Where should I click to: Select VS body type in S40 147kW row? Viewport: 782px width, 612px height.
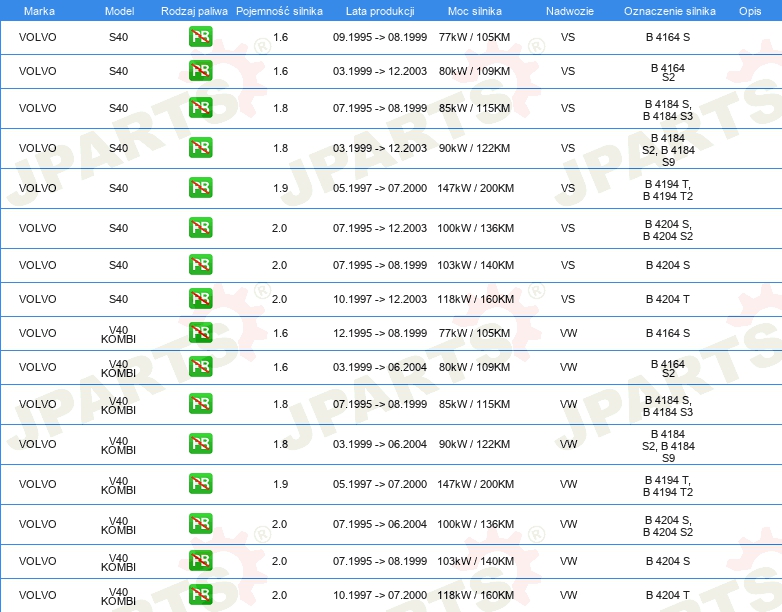click(568, 188)
